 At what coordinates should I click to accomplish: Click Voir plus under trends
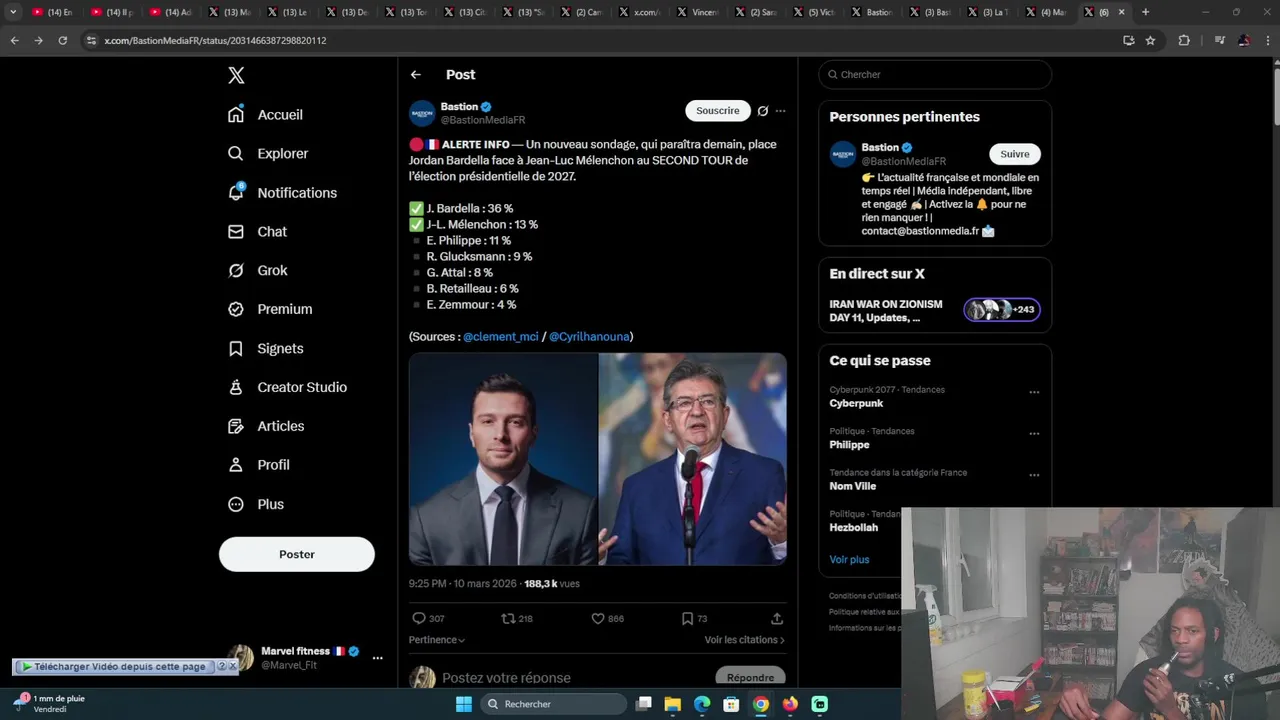849,560
